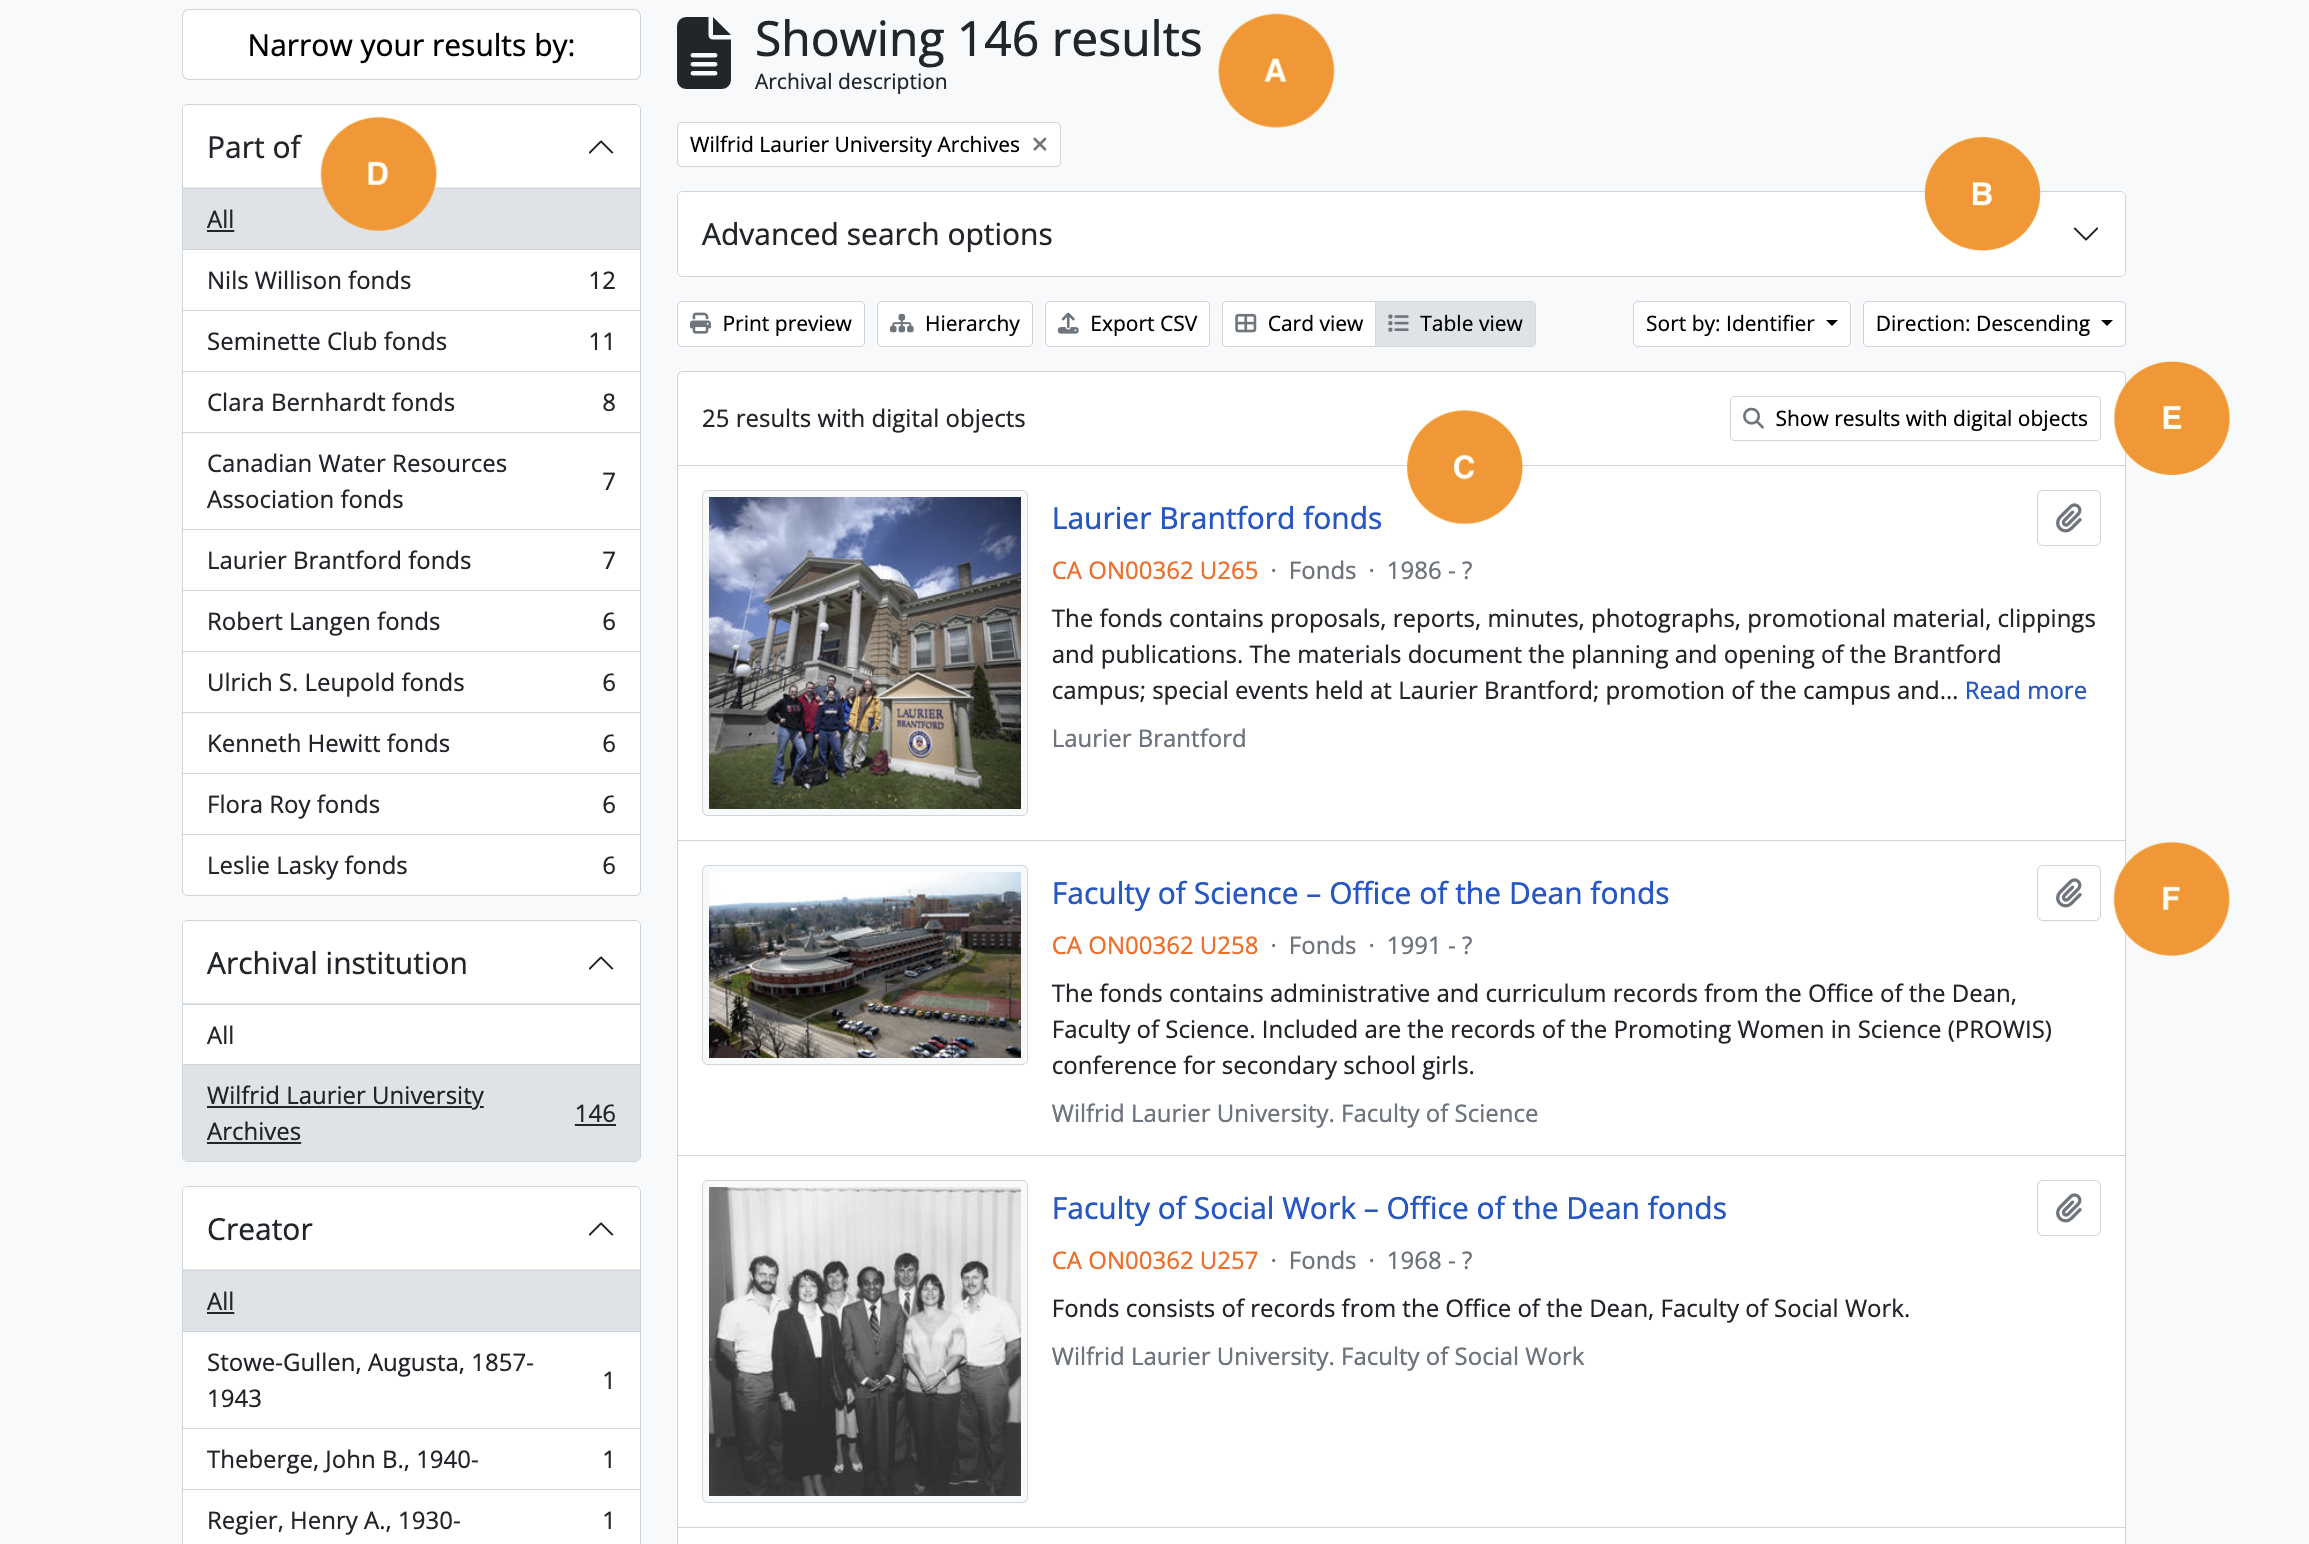Open the Laurier Brantford building thumbnail

pos(865,653)
